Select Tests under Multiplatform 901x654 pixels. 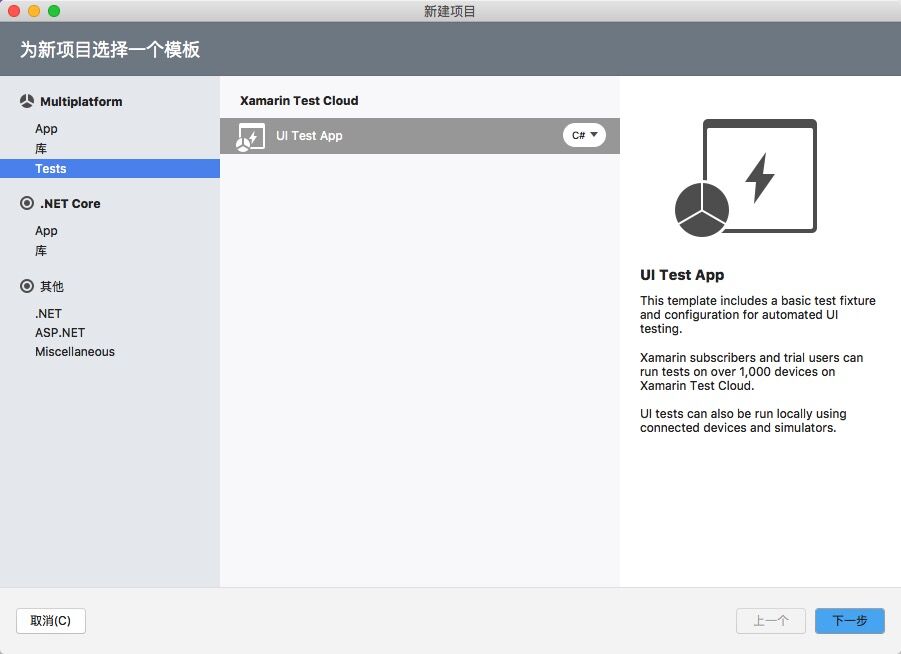[51, 169]
